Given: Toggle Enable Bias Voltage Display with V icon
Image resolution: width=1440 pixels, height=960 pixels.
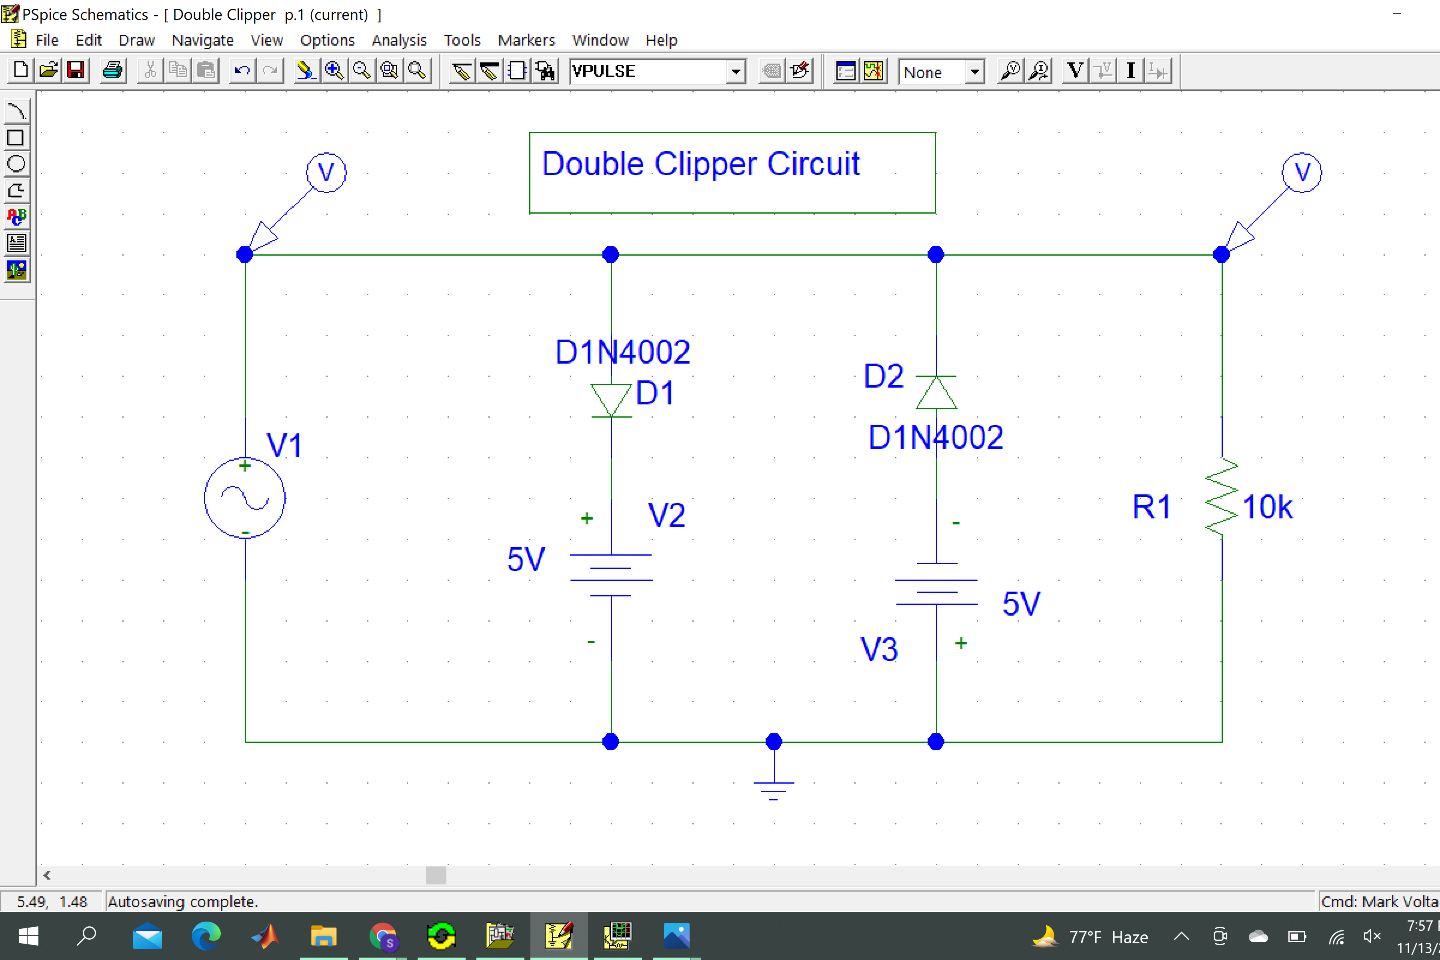Looking at the screenshot, I should tap(1074, 71).
